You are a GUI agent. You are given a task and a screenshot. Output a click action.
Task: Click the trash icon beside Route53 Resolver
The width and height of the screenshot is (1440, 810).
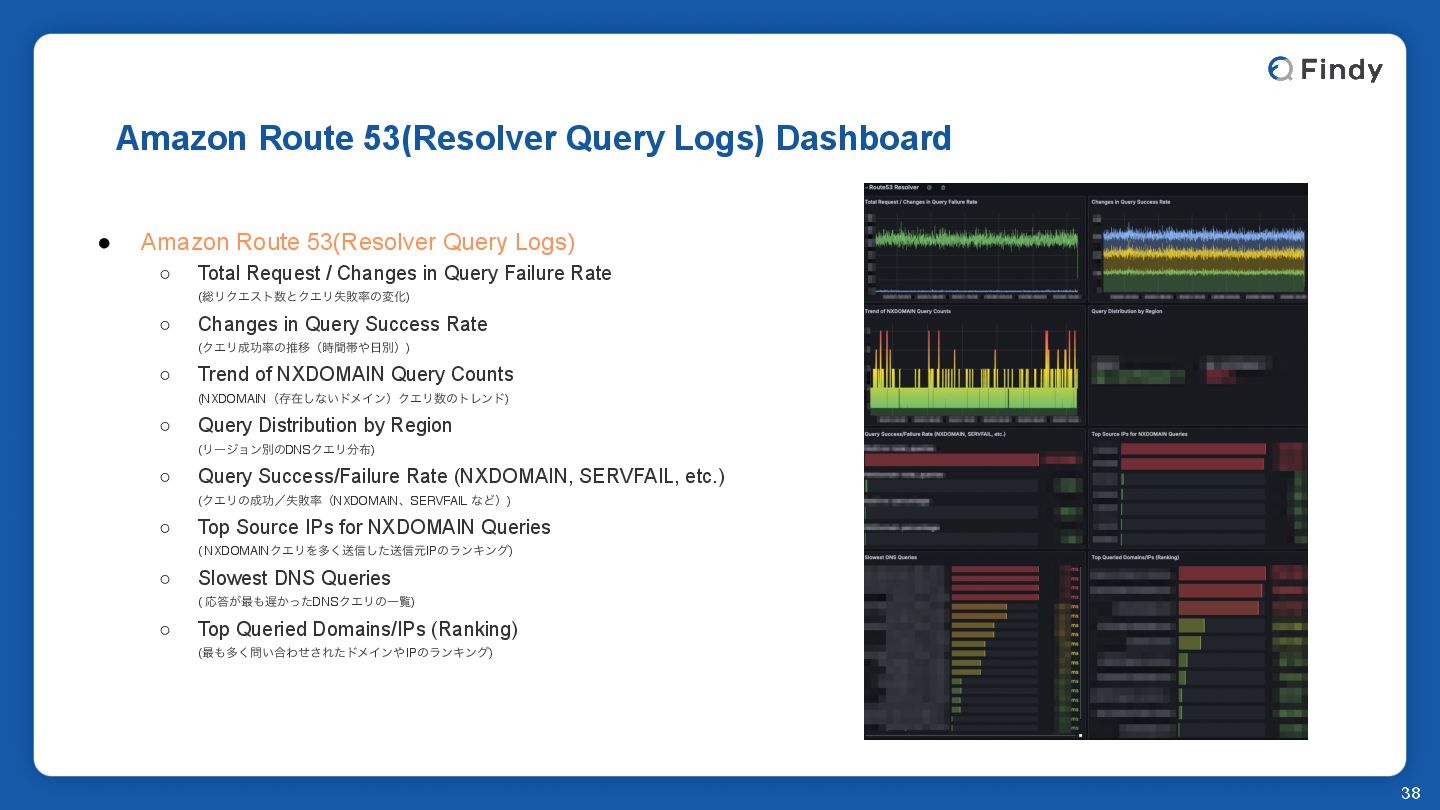pos(943,187)
